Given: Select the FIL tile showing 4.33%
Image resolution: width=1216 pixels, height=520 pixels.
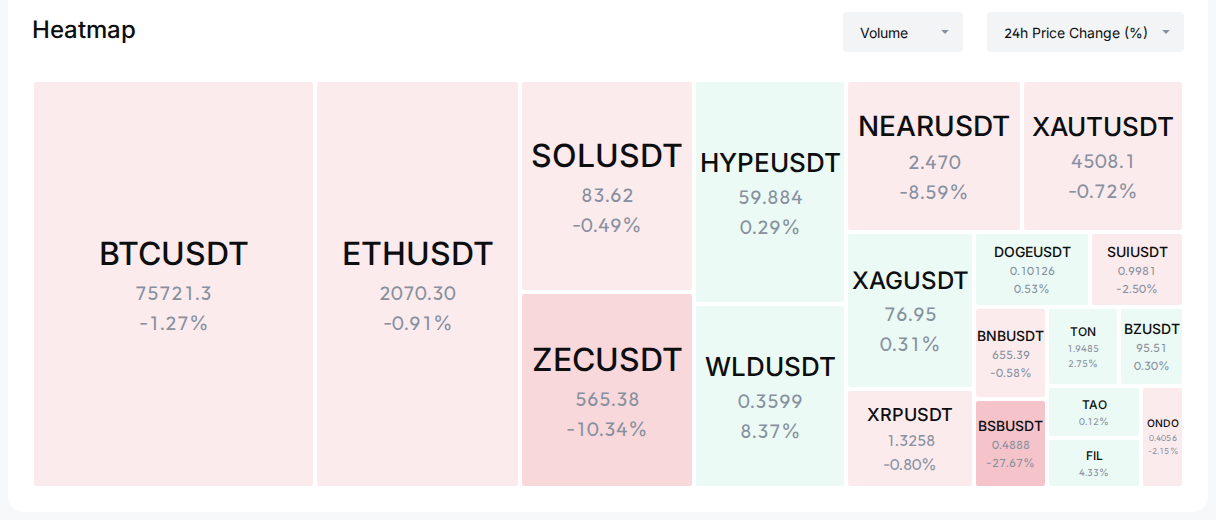Looking at the screenshot, I should coord(1094,463).
